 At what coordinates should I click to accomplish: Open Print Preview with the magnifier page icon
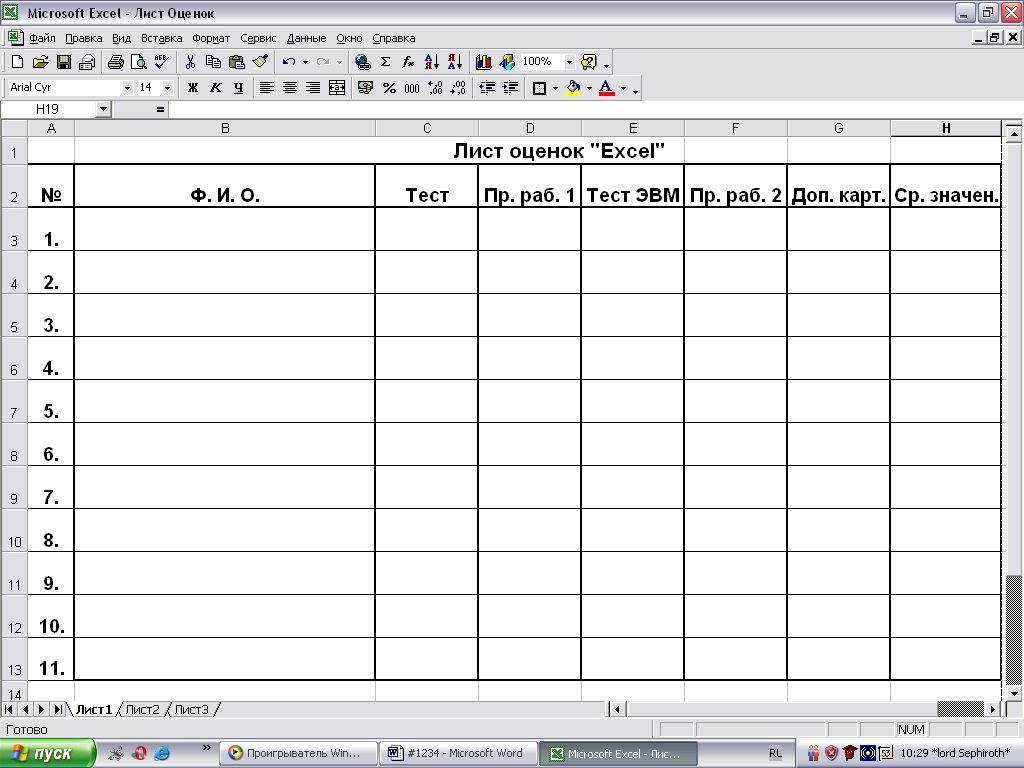click(x=138, y=62)
